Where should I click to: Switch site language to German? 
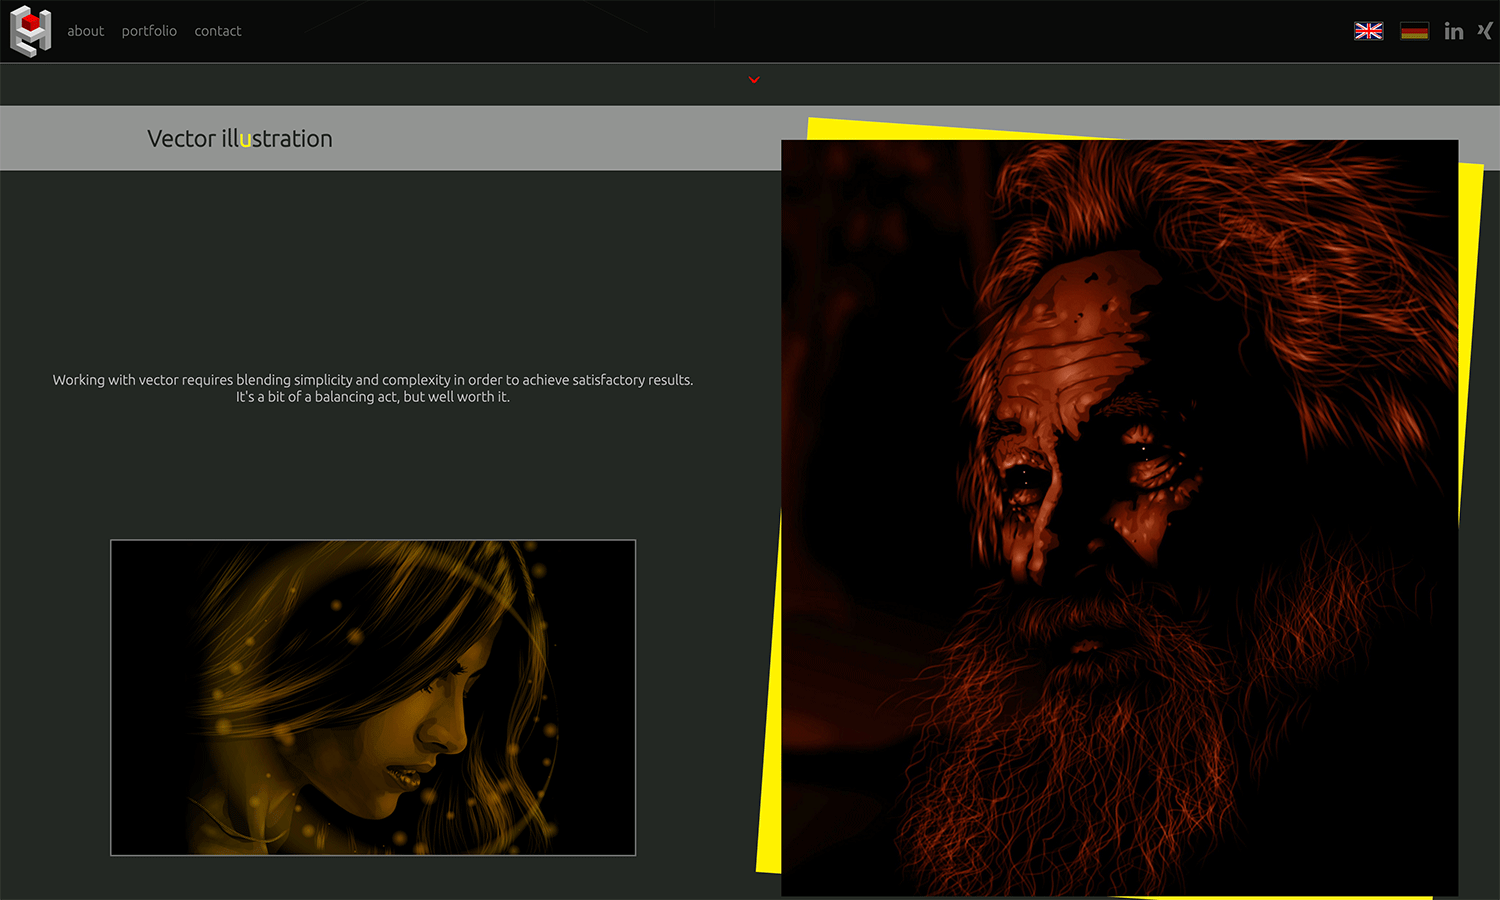[1414, 31]
